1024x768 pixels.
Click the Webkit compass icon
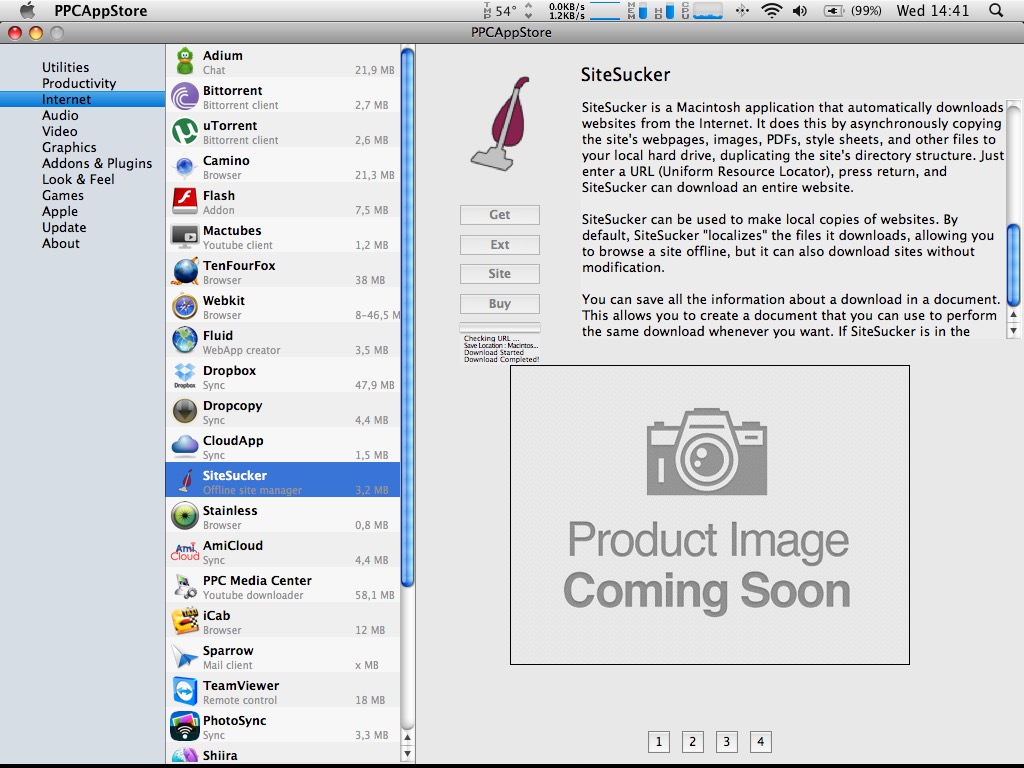pos(185,306)
